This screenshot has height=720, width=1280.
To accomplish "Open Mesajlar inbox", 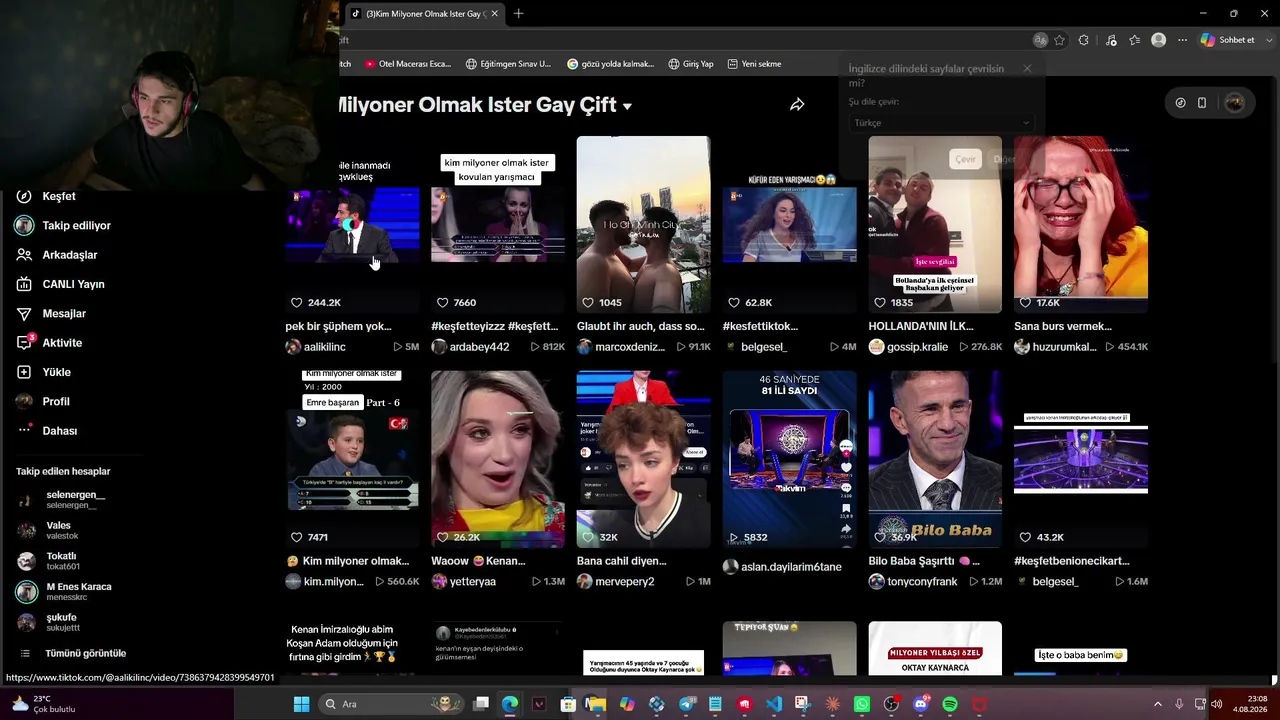I will 51,314.
